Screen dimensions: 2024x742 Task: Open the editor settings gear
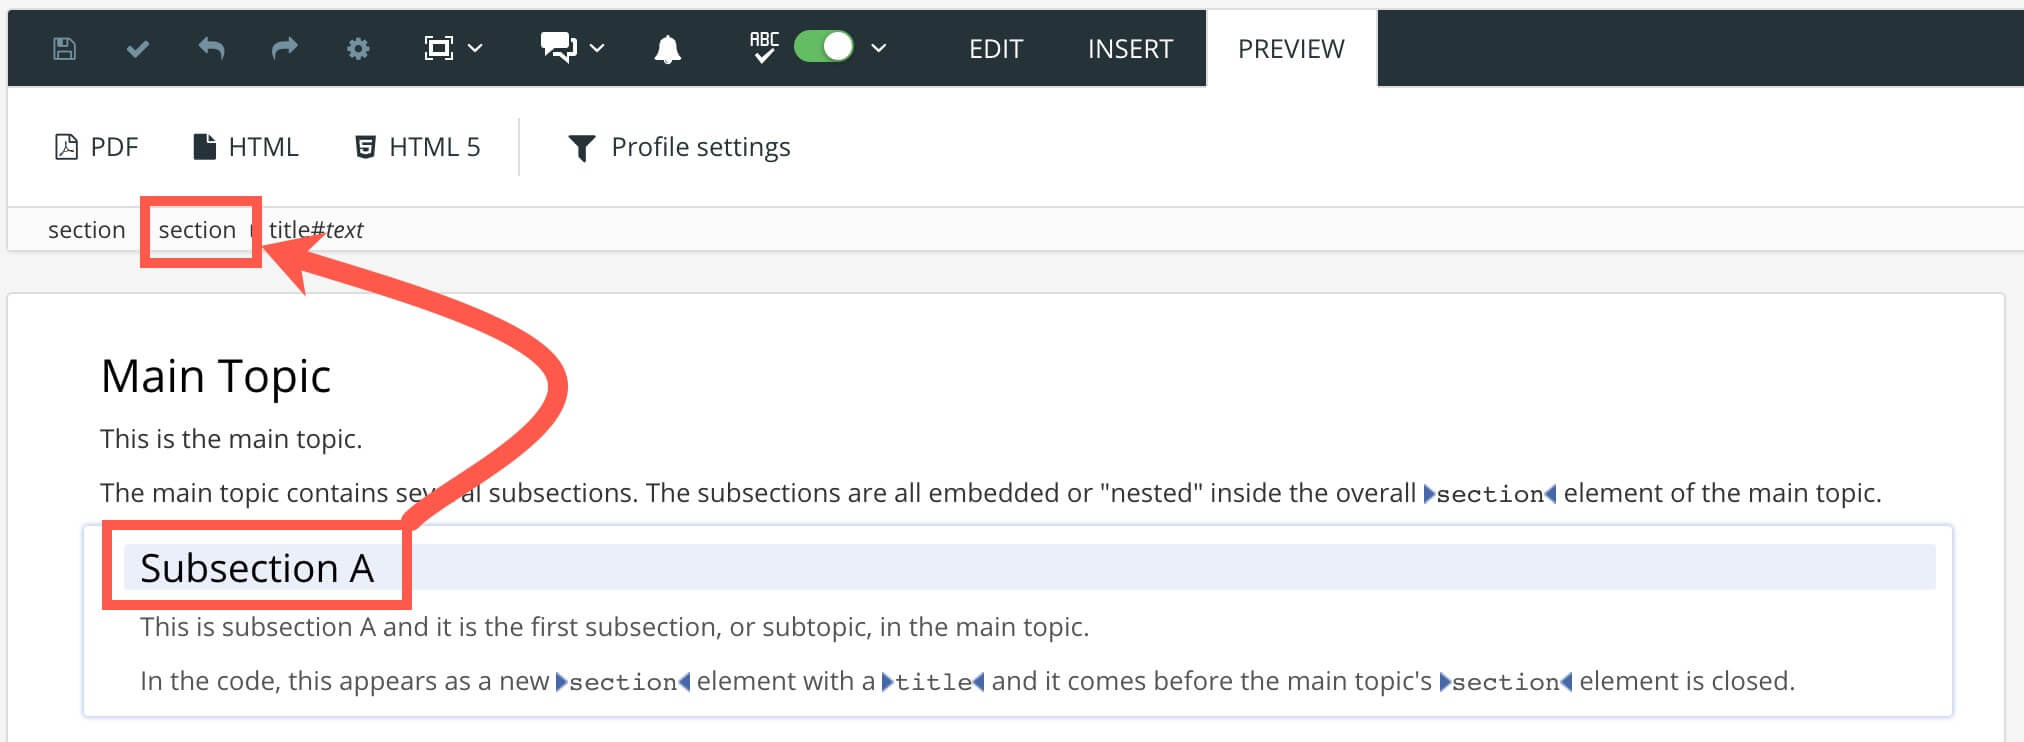click(358, 47)
